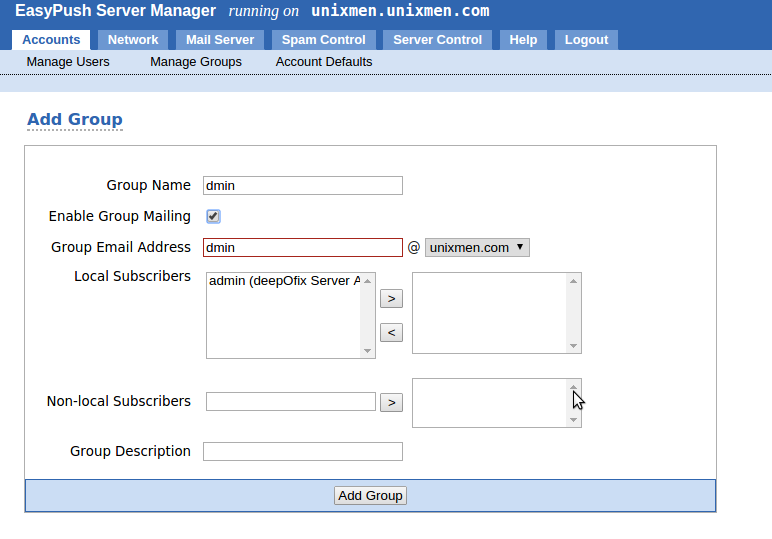This screenshot has width=772, height=539.
Task: Move the selected local subscriber right
Action: pos(391,299)
